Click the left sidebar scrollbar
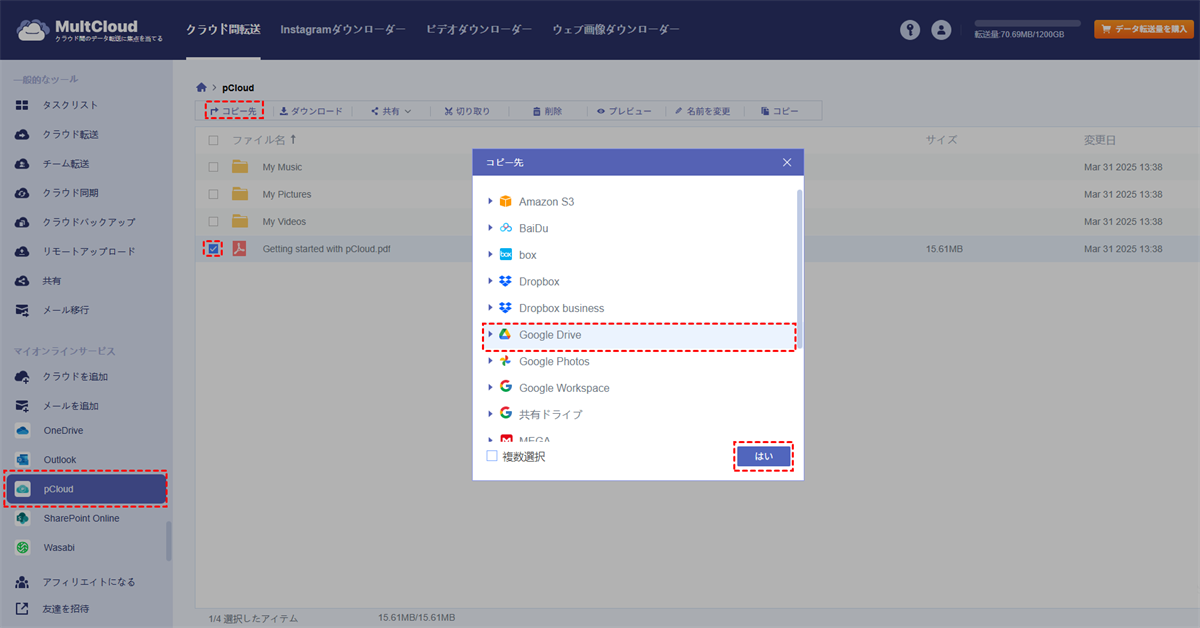 coord(169,541)
